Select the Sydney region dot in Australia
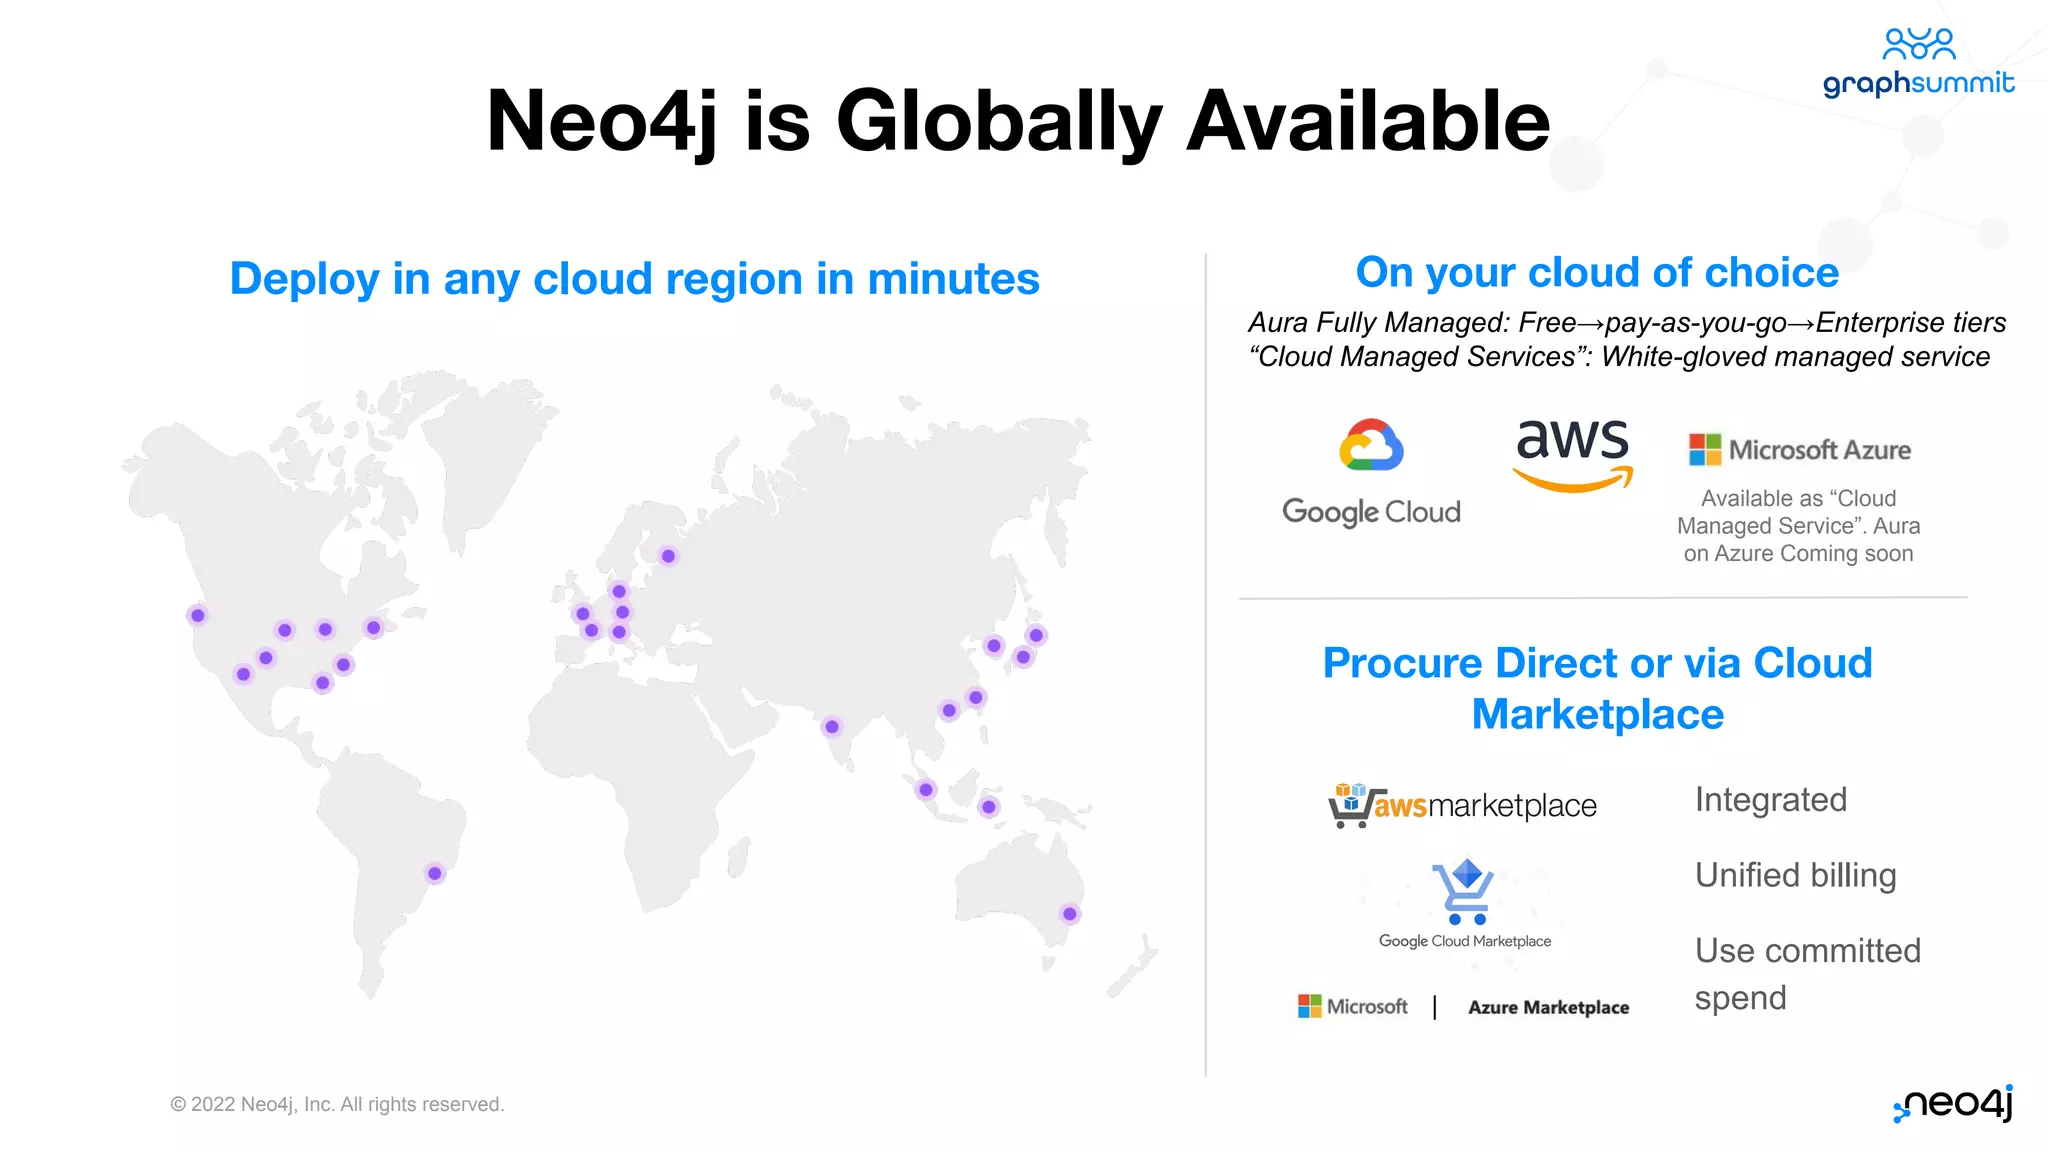2048x1152 pixels. (x=1070, y=914)
